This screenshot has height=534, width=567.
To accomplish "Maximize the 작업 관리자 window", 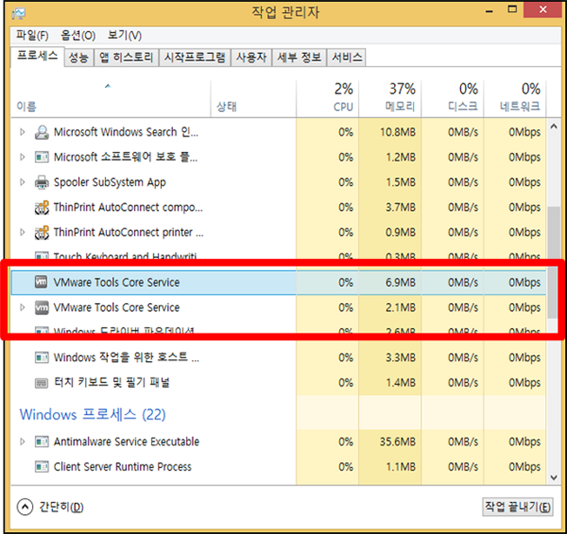I will [x=512, y=10].
